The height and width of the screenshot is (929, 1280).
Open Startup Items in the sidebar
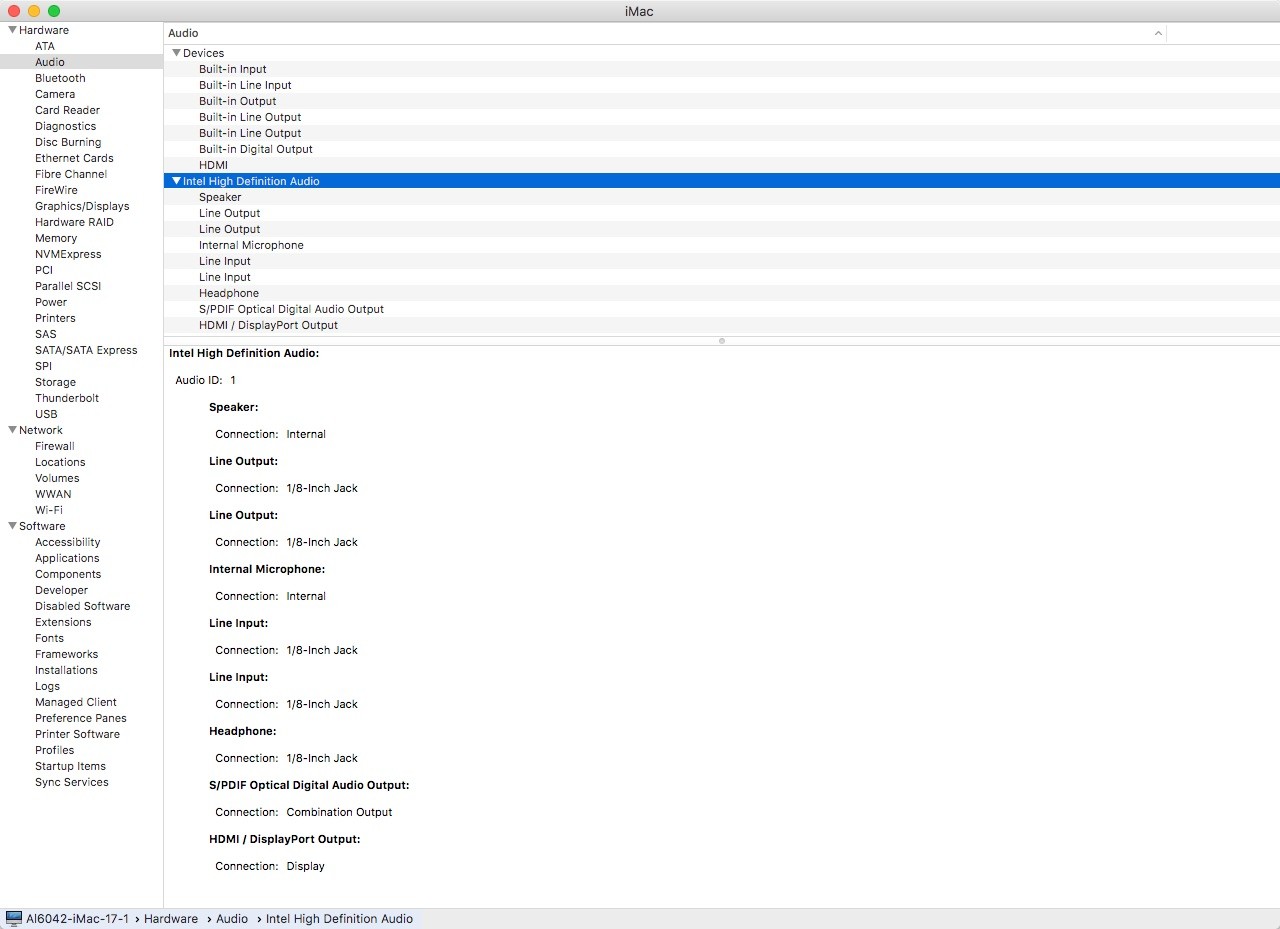pyautogui.click(x=70, y=766)
